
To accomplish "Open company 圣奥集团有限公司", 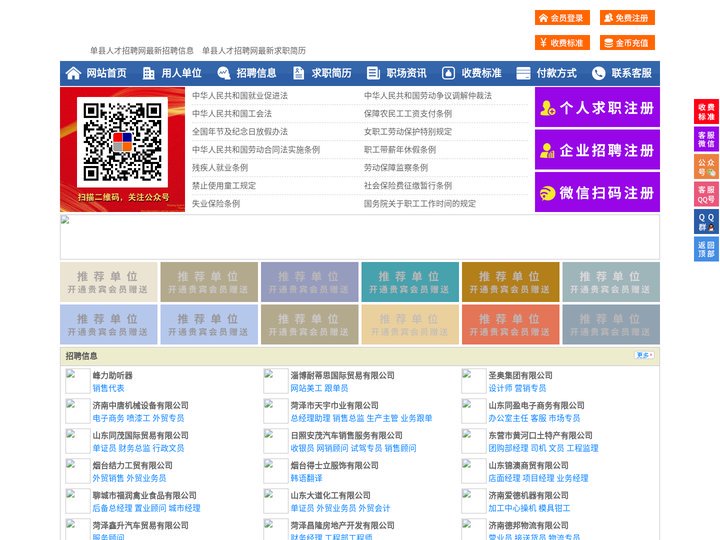I will point(520,375).
